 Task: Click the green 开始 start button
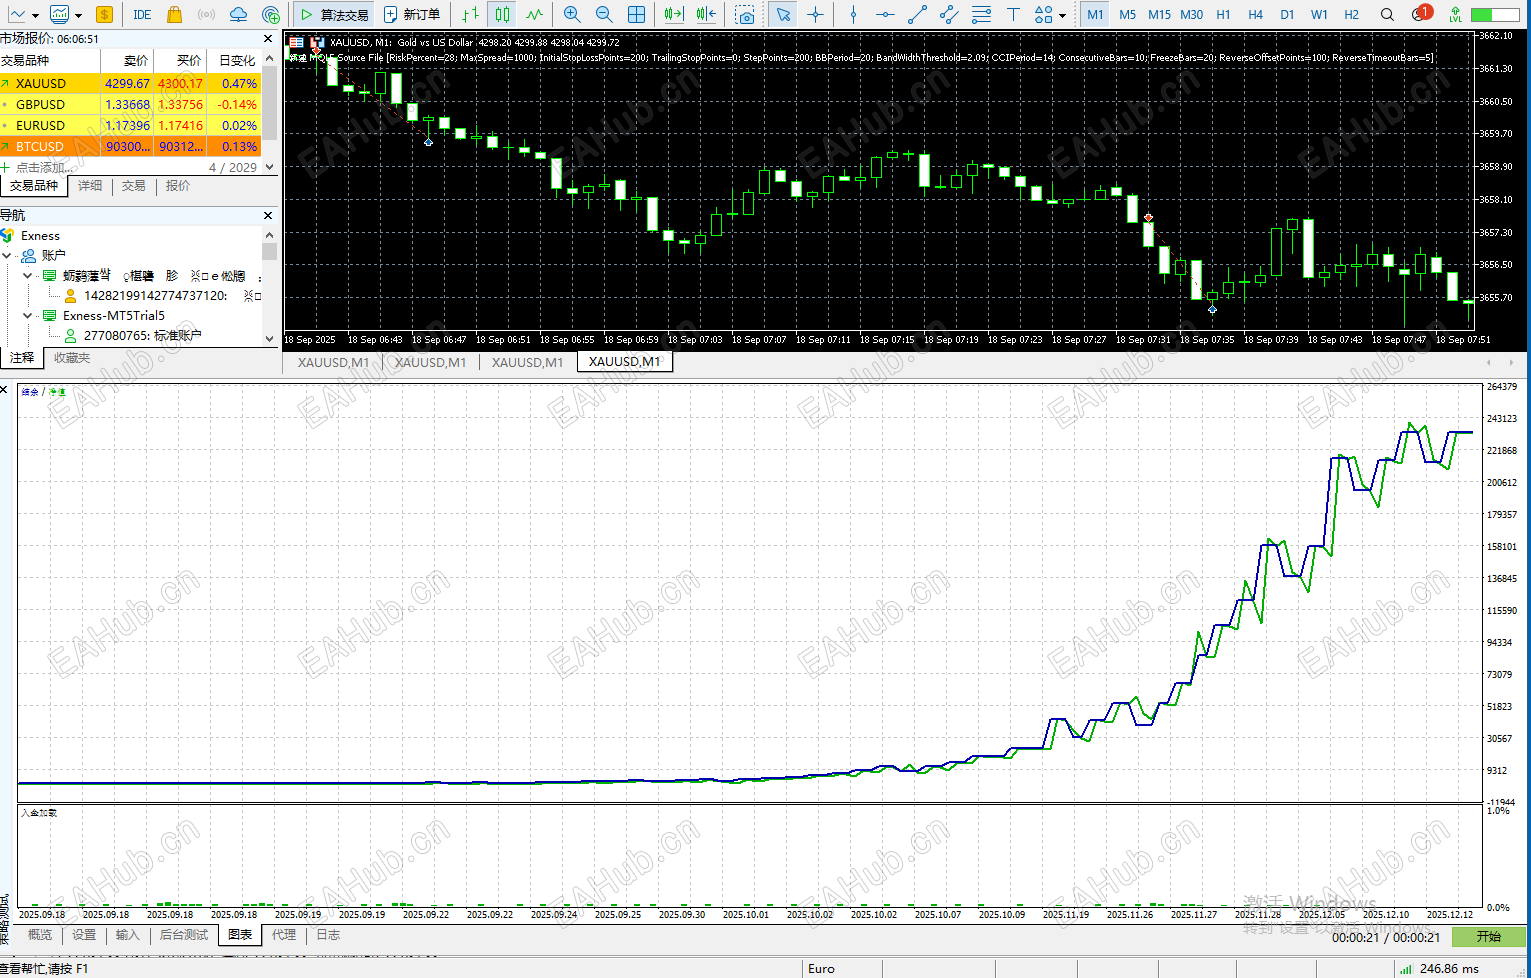point(1489,937)
